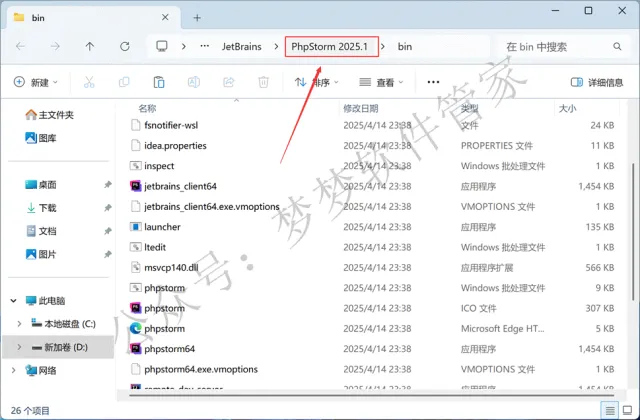Click the Copy icon in toolbar

click(124, 82)
